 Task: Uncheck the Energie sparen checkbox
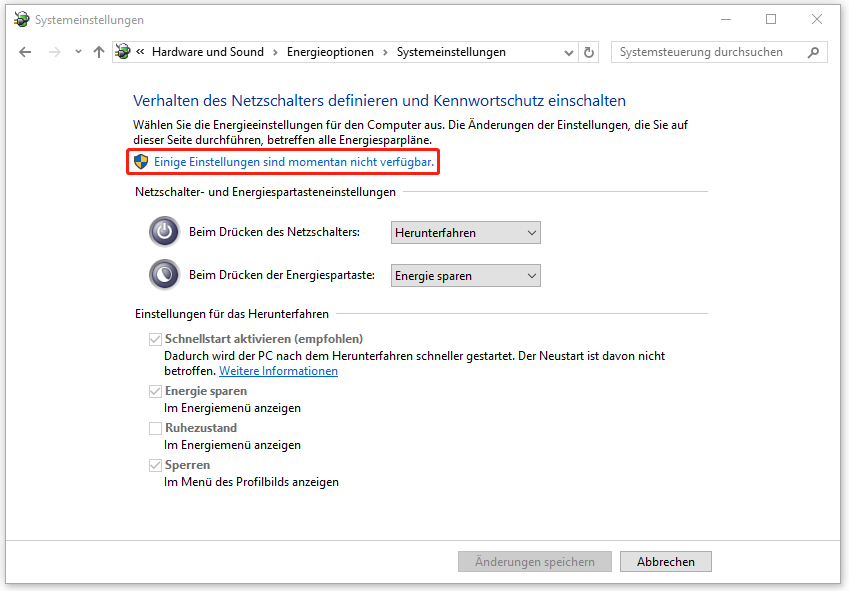point(155,391)
